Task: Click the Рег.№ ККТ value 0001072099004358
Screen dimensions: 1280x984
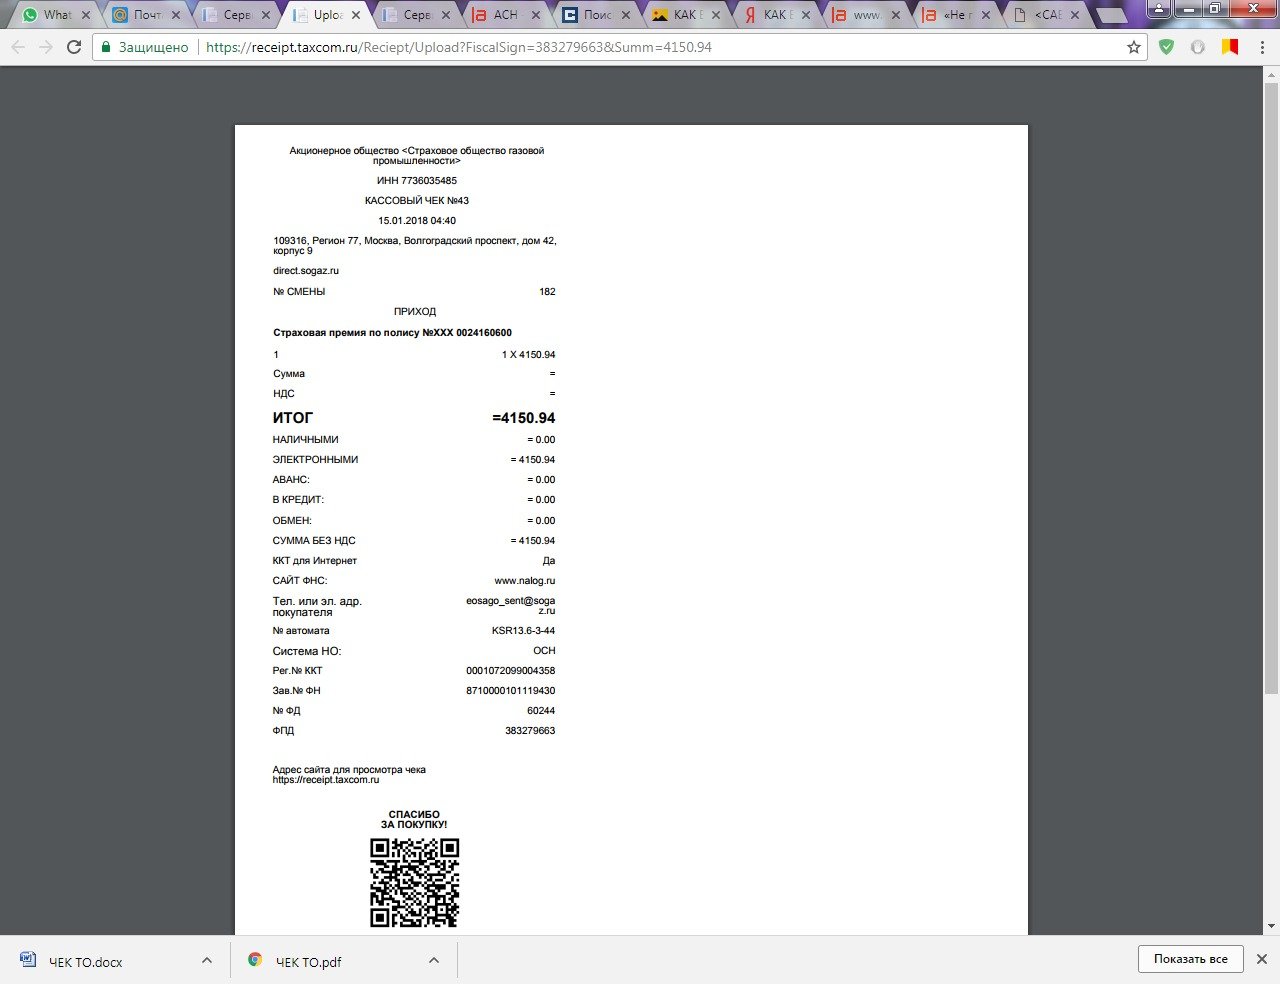Action: (511, 671)
